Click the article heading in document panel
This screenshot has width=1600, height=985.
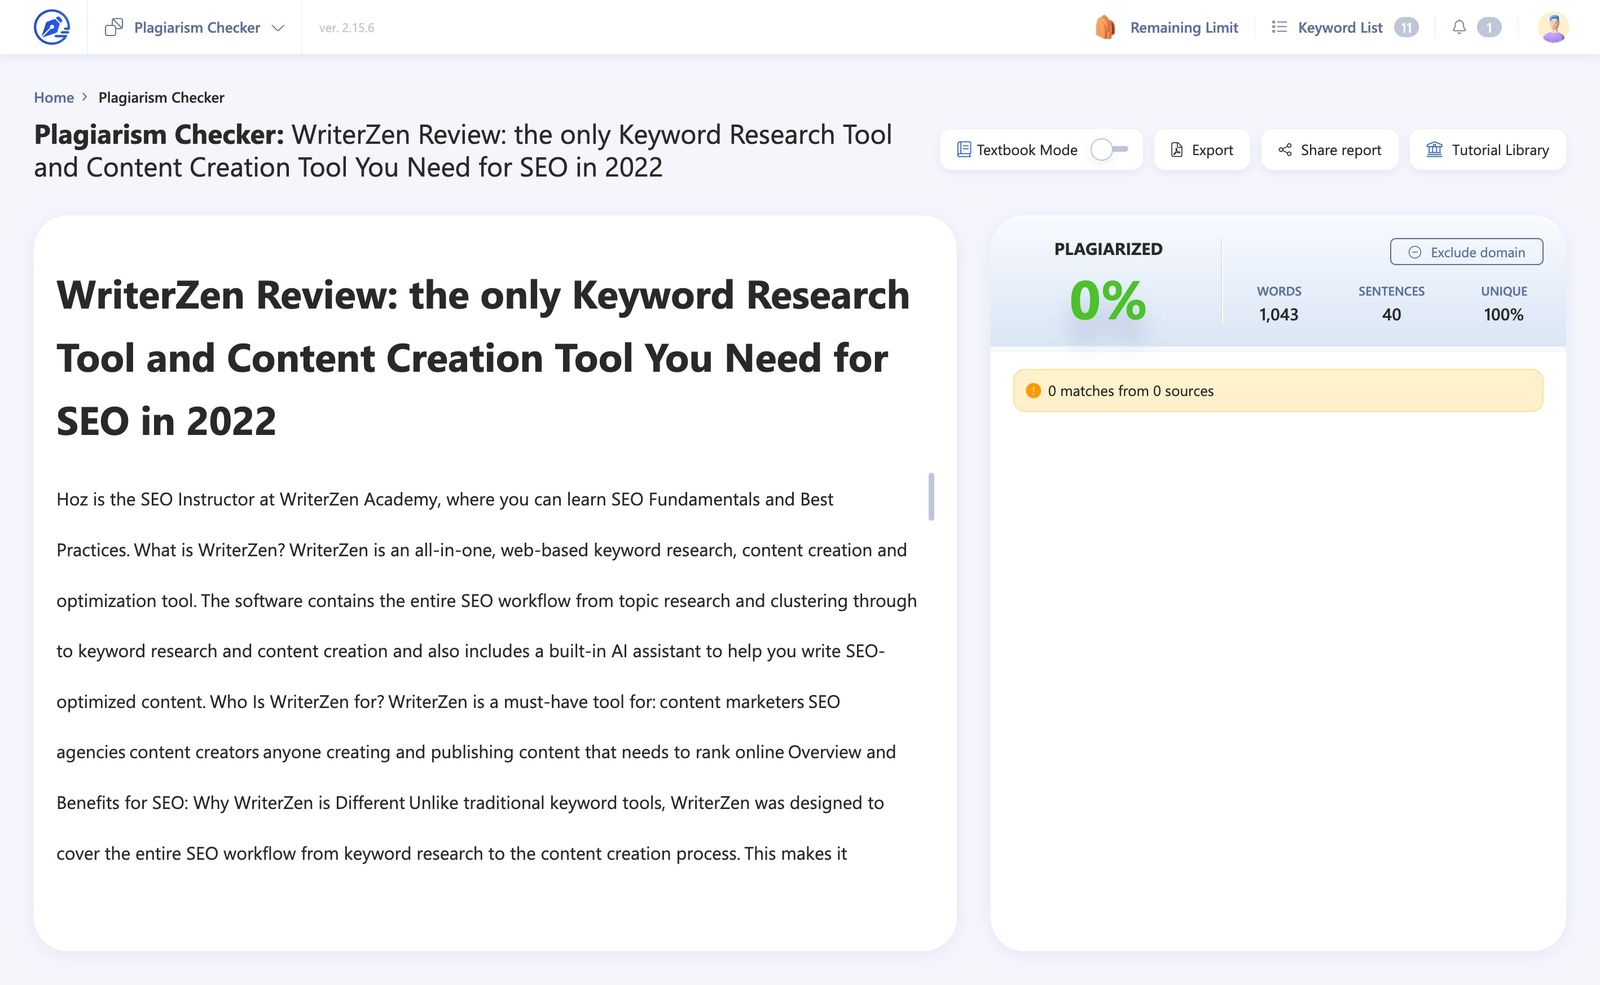coord(483,358)
